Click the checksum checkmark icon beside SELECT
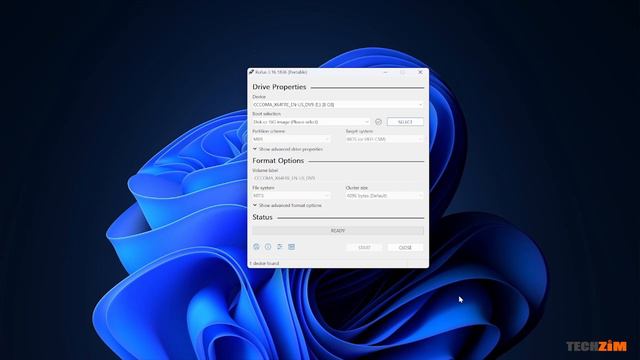640x360 pixels. (378, 122)
